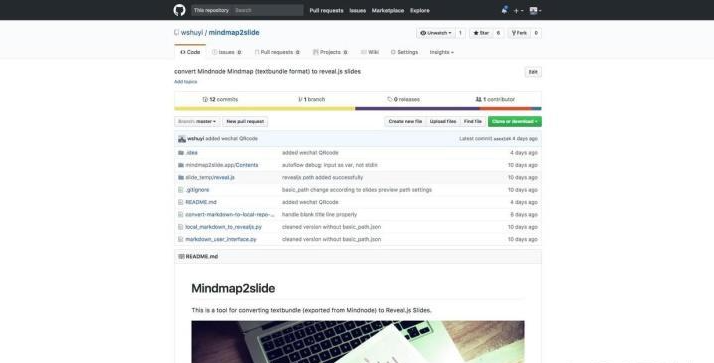Open Explore in top navigation
Viewport: 714px width, 363px height.
click(419, 10)
